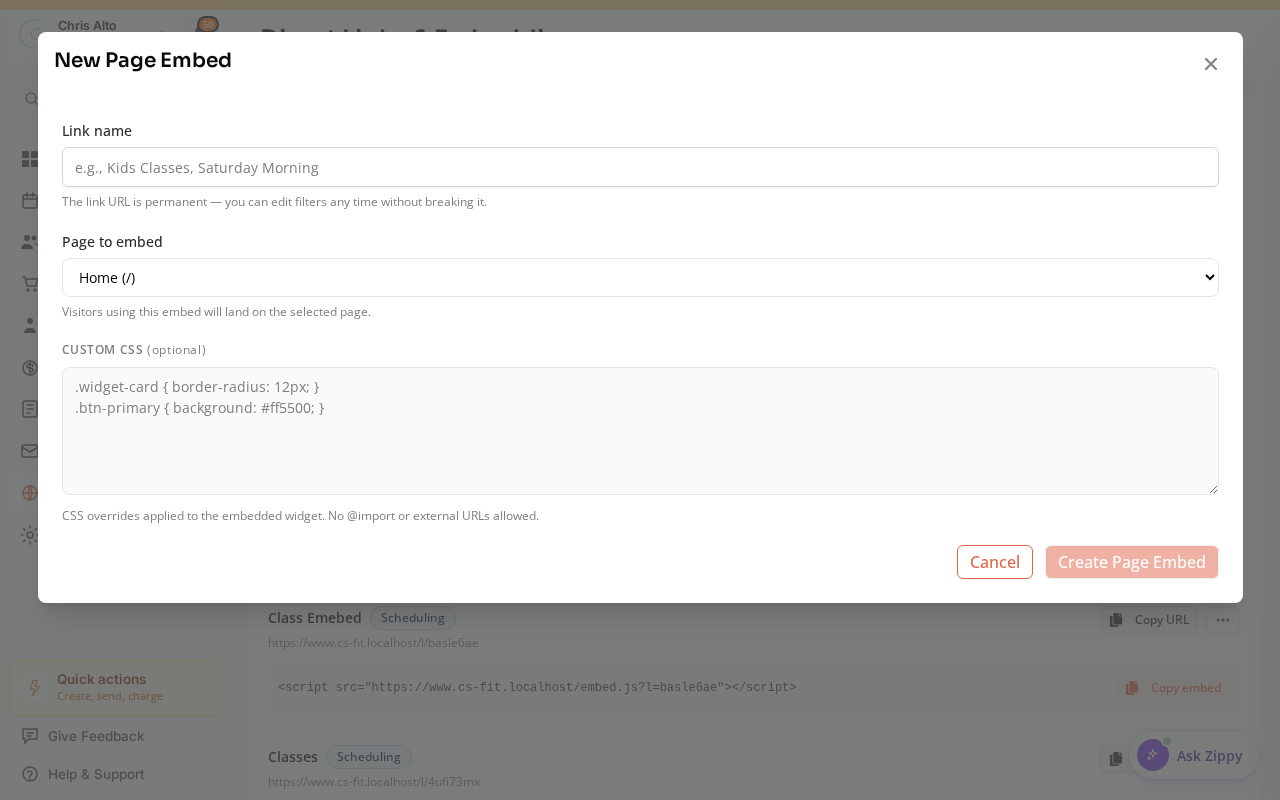Image resolution: width=1280 pixels, height=800 pixels.
Task: Click the 4ufi73mx link URL text
Action: pyautogui.click(x=374, y=782)
